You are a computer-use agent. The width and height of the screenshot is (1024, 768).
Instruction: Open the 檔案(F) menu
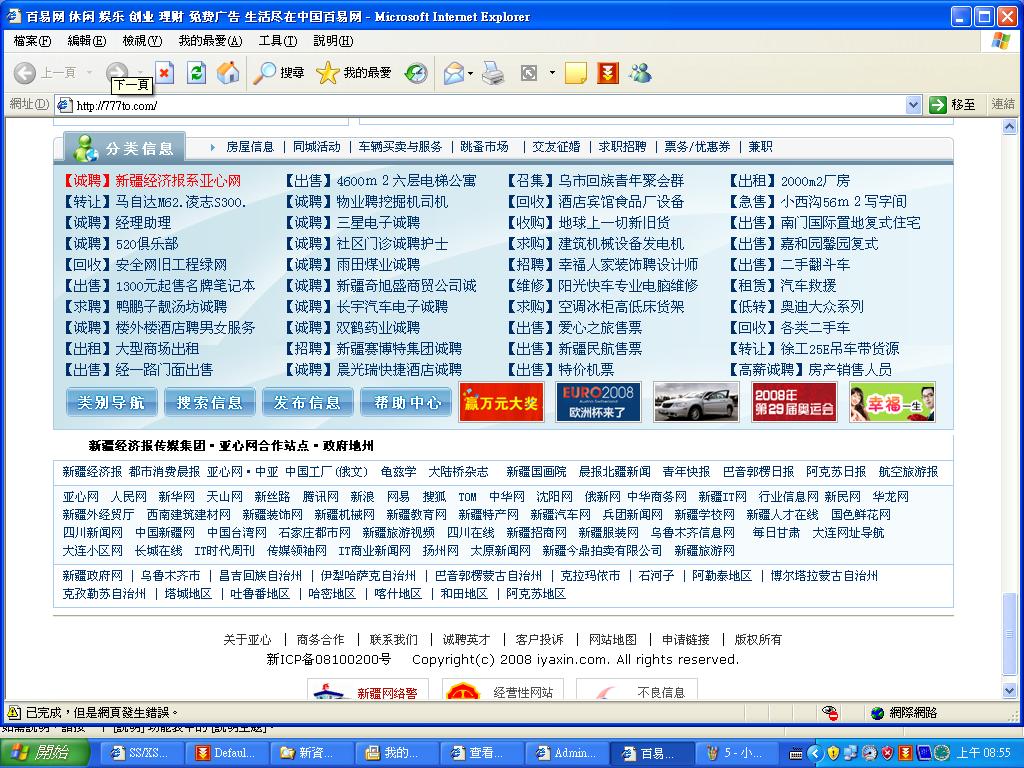[x=32, y=41]
